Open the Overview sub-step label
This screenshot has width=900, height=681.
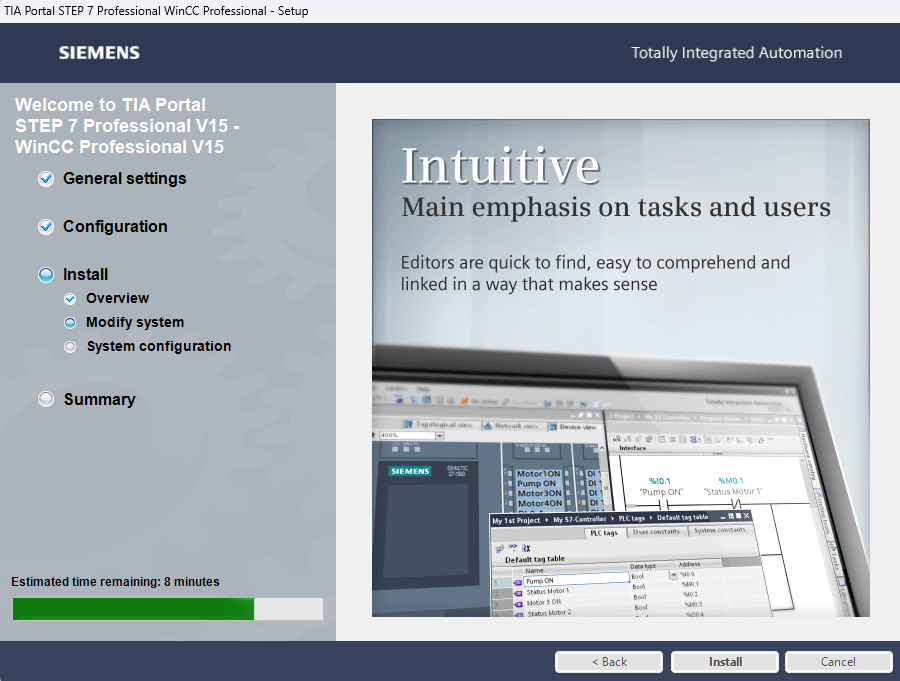(117, 299)
